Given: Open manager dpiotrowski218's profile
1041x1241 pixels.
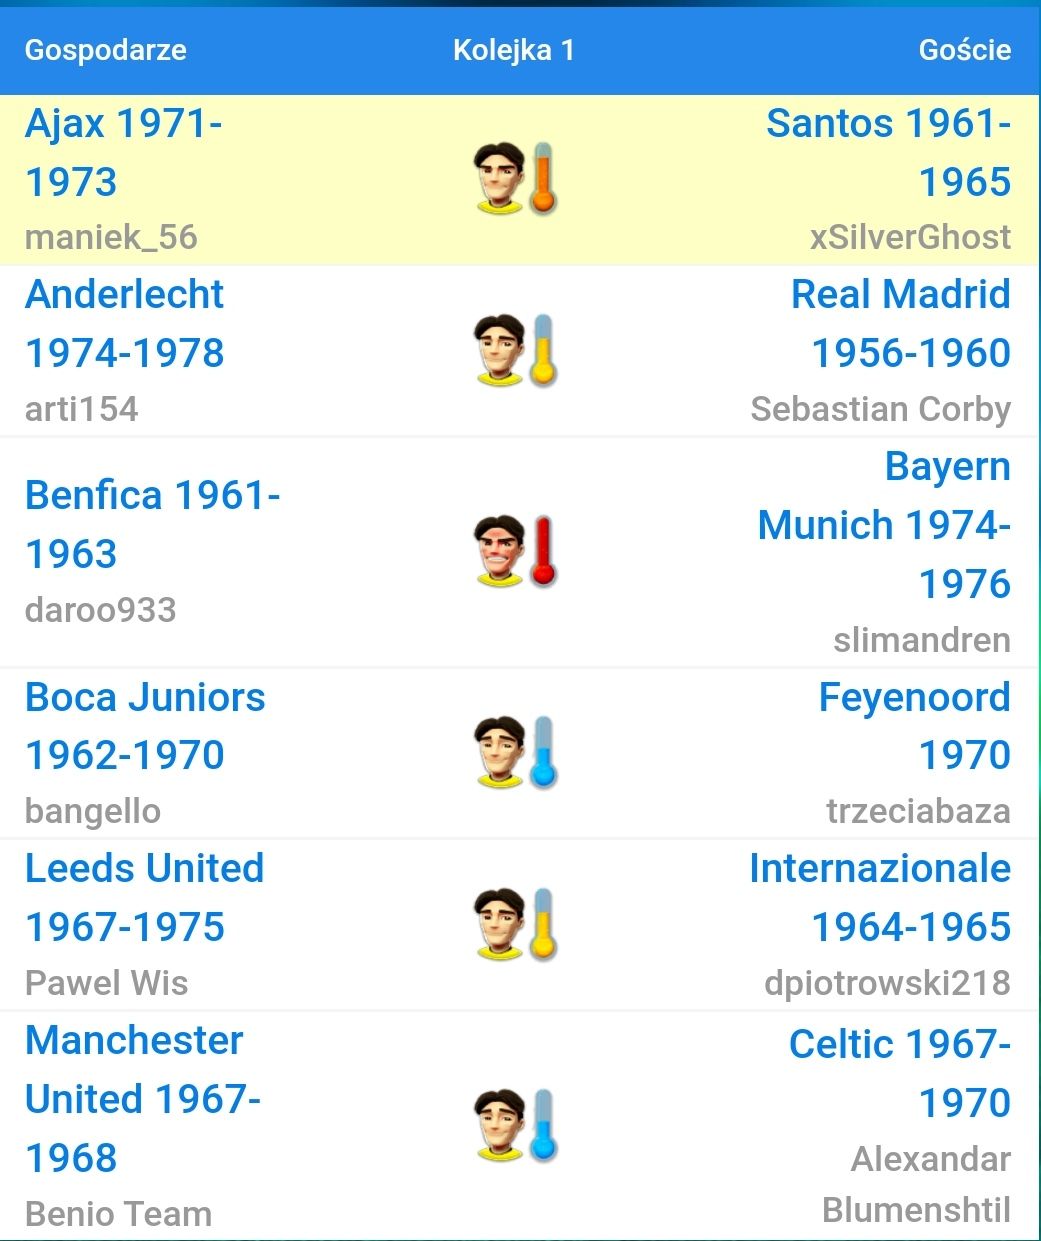Looking at the screenshot, I should point(888,983).
